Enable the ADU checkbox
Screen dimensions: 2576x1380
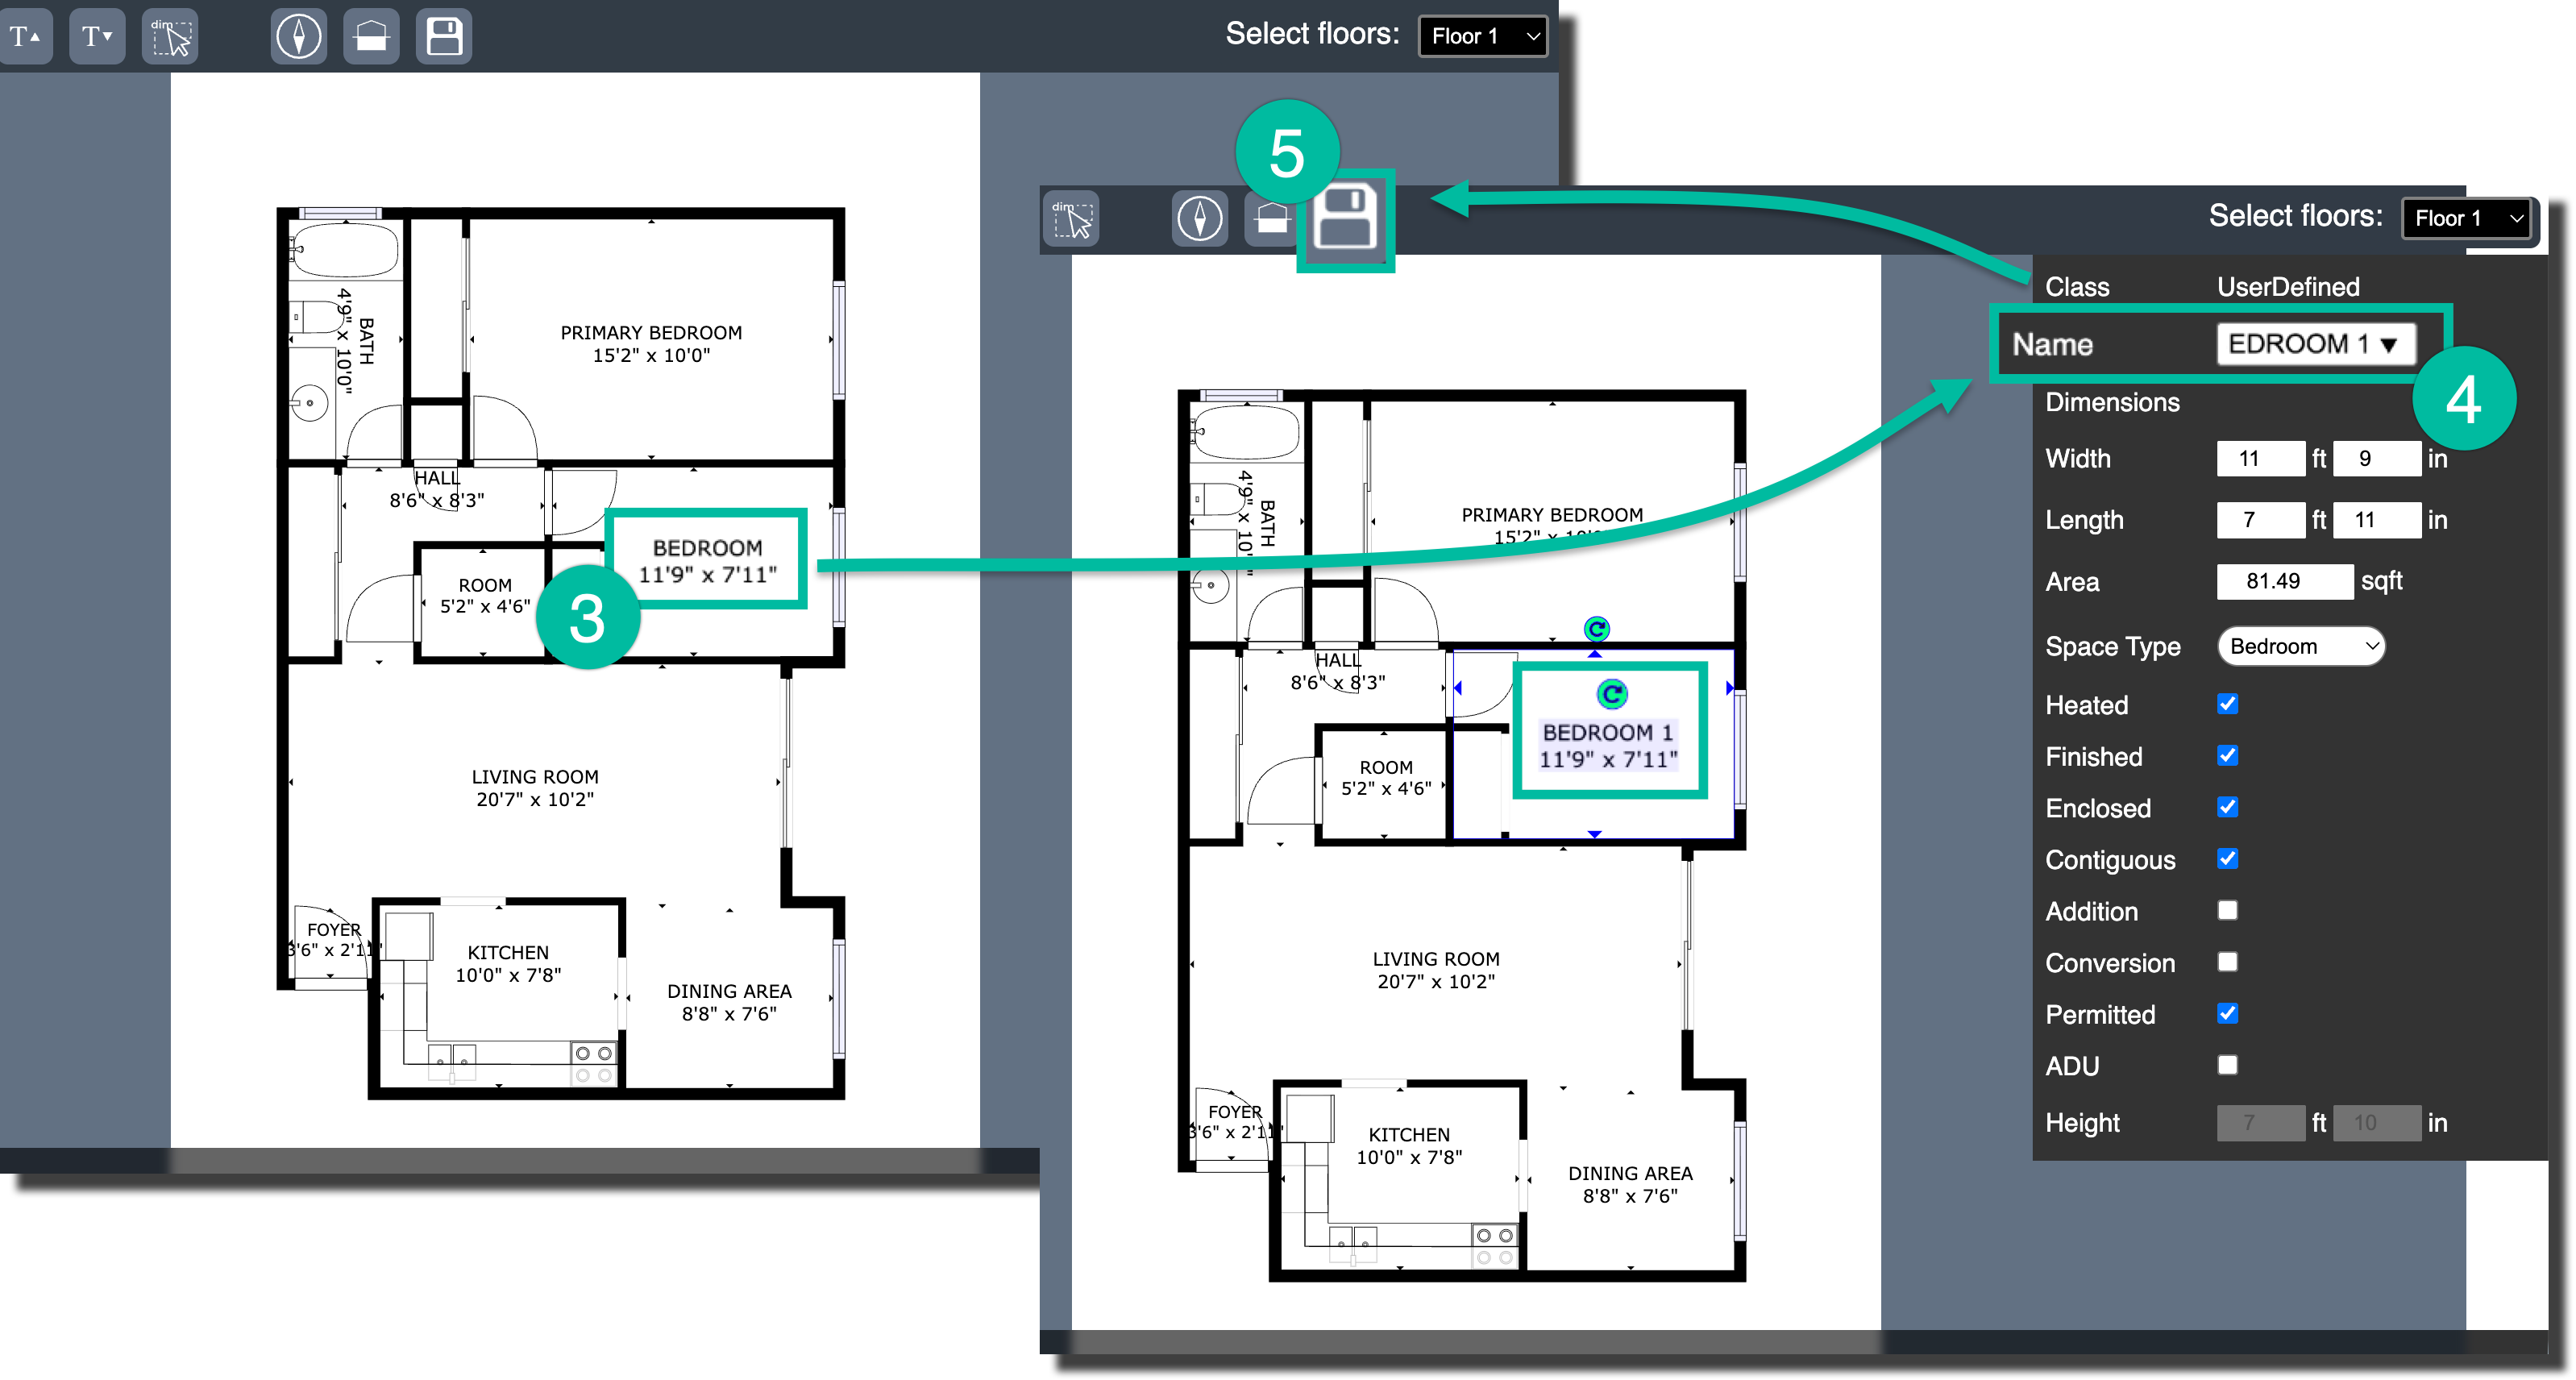[2228, 1065]
